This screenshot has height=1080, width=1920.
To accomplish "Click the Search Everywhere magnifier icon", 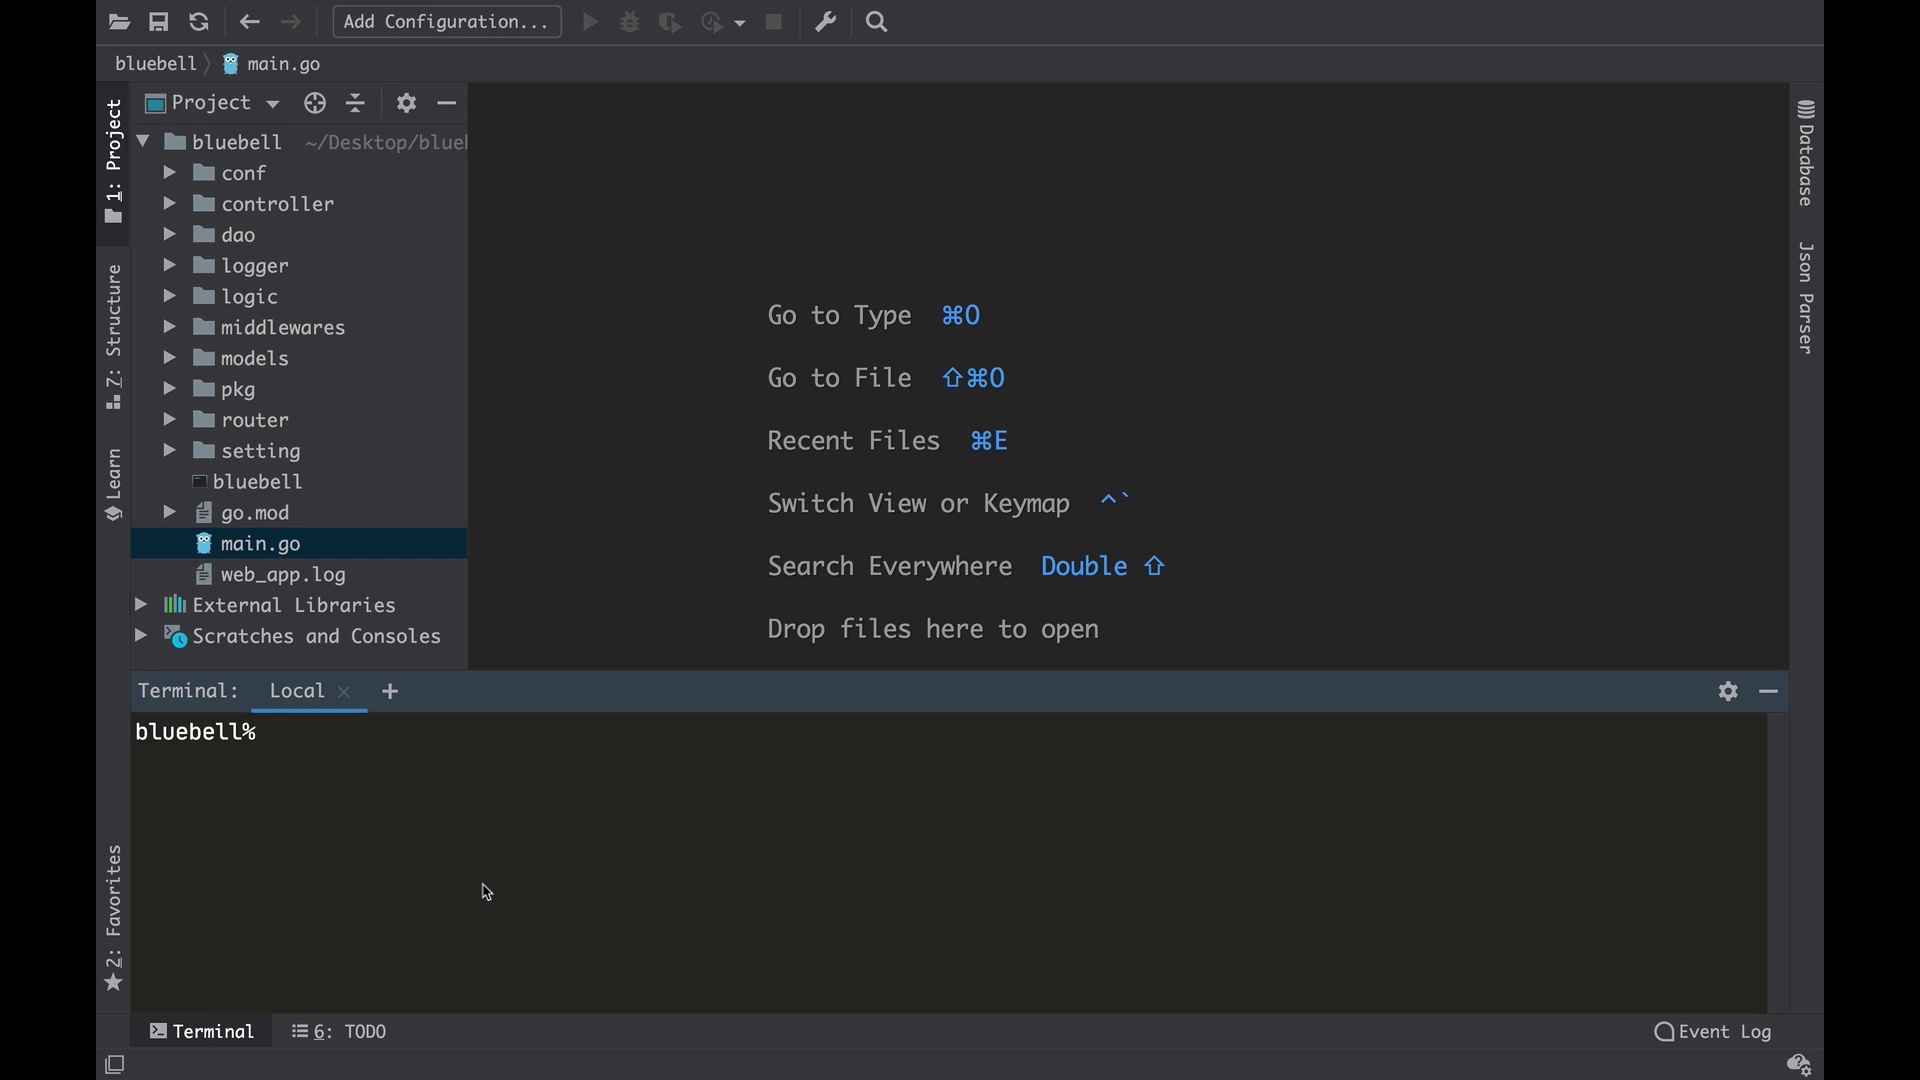I will (x=878, y=22).
